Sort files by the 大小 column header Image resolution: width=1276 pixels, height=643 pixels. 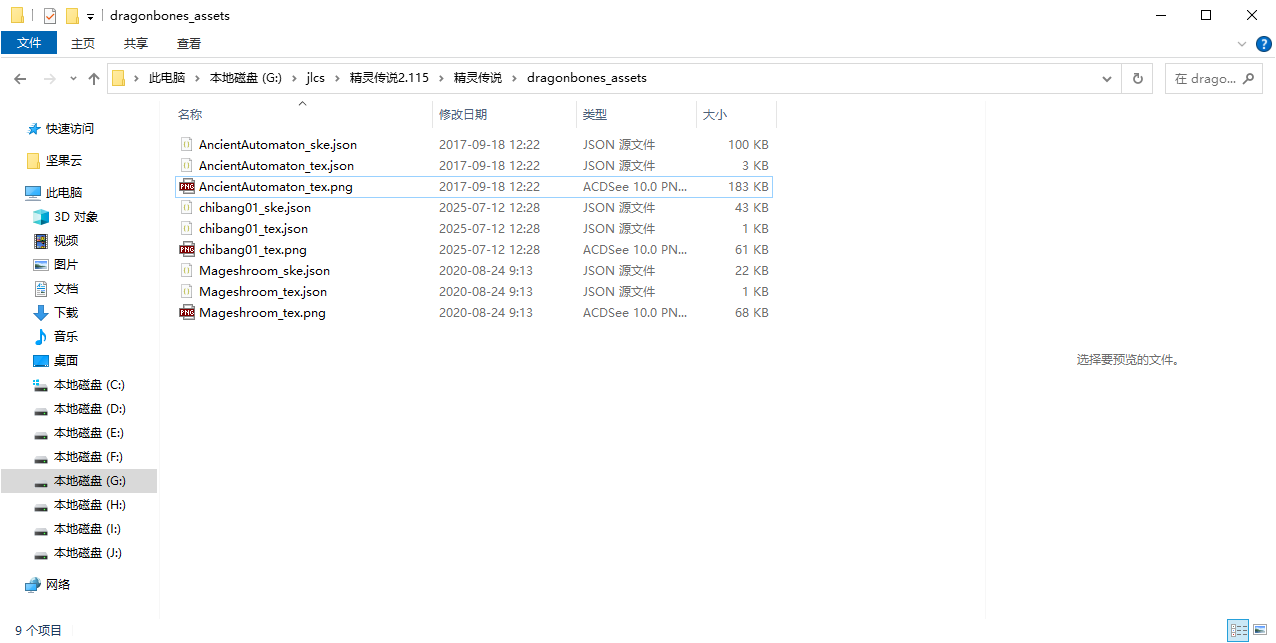[x=736, y=115]
